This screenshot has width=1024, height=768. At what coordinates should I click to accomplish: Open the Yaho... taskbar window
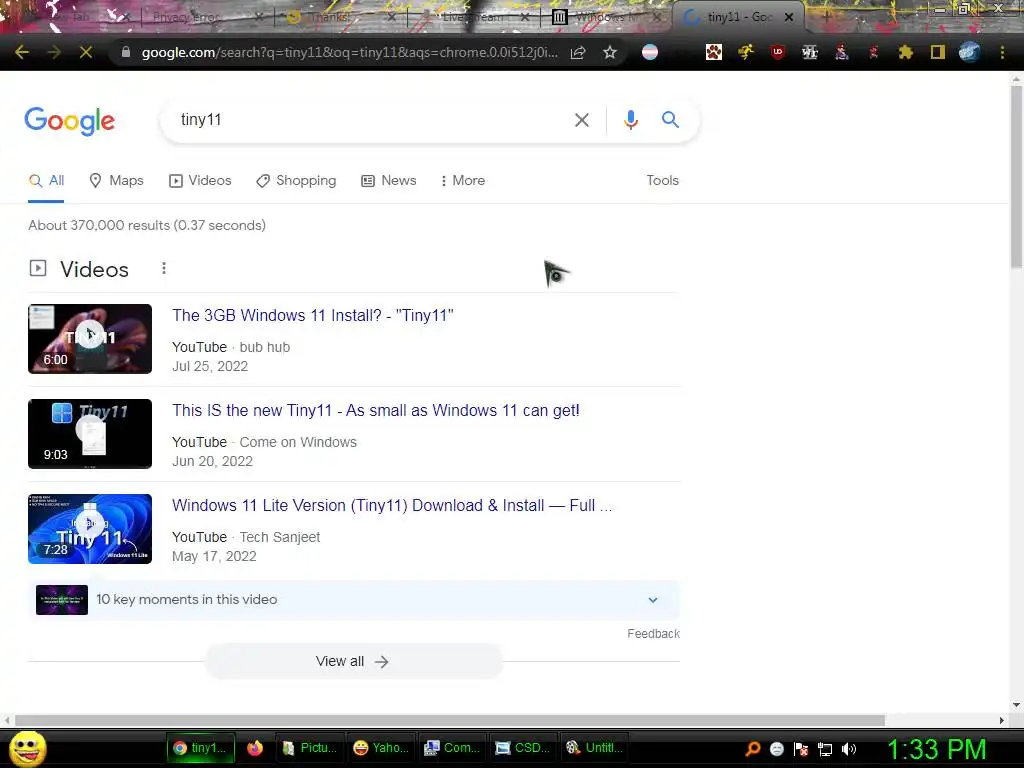[x=381, y=748]
